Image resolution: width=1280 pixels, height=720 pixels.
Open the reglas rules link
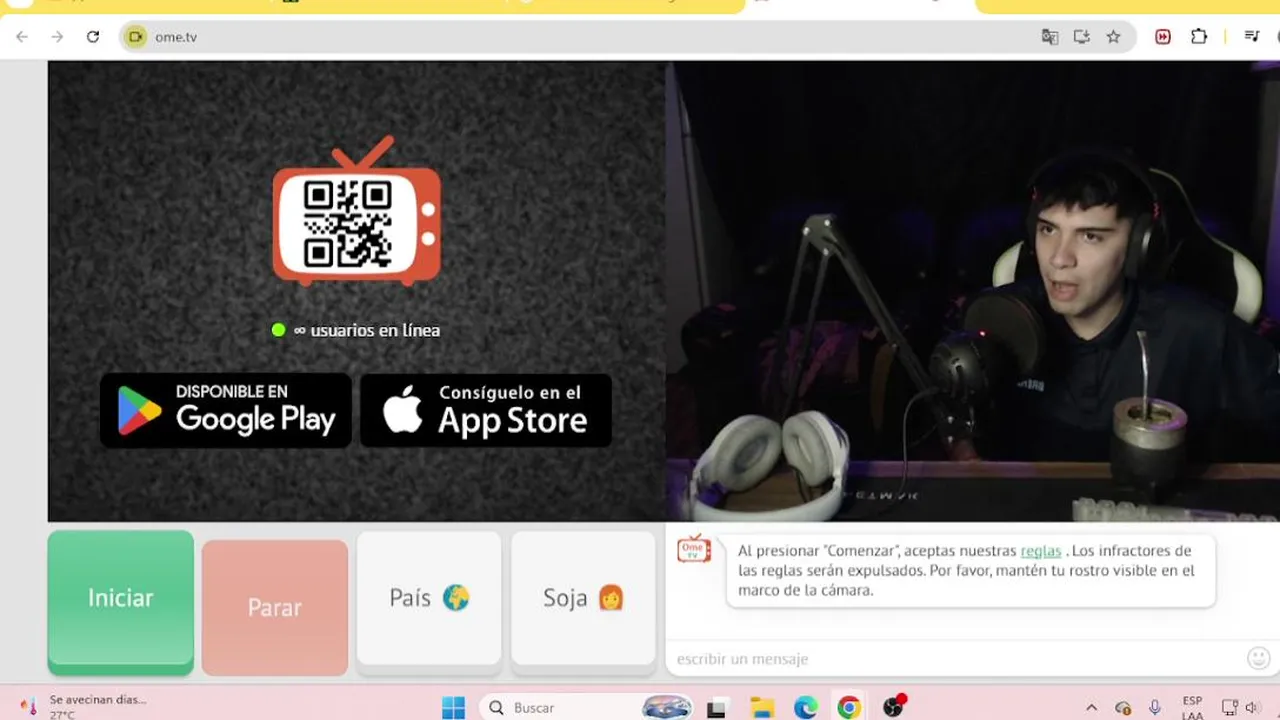pos(1040,551)
